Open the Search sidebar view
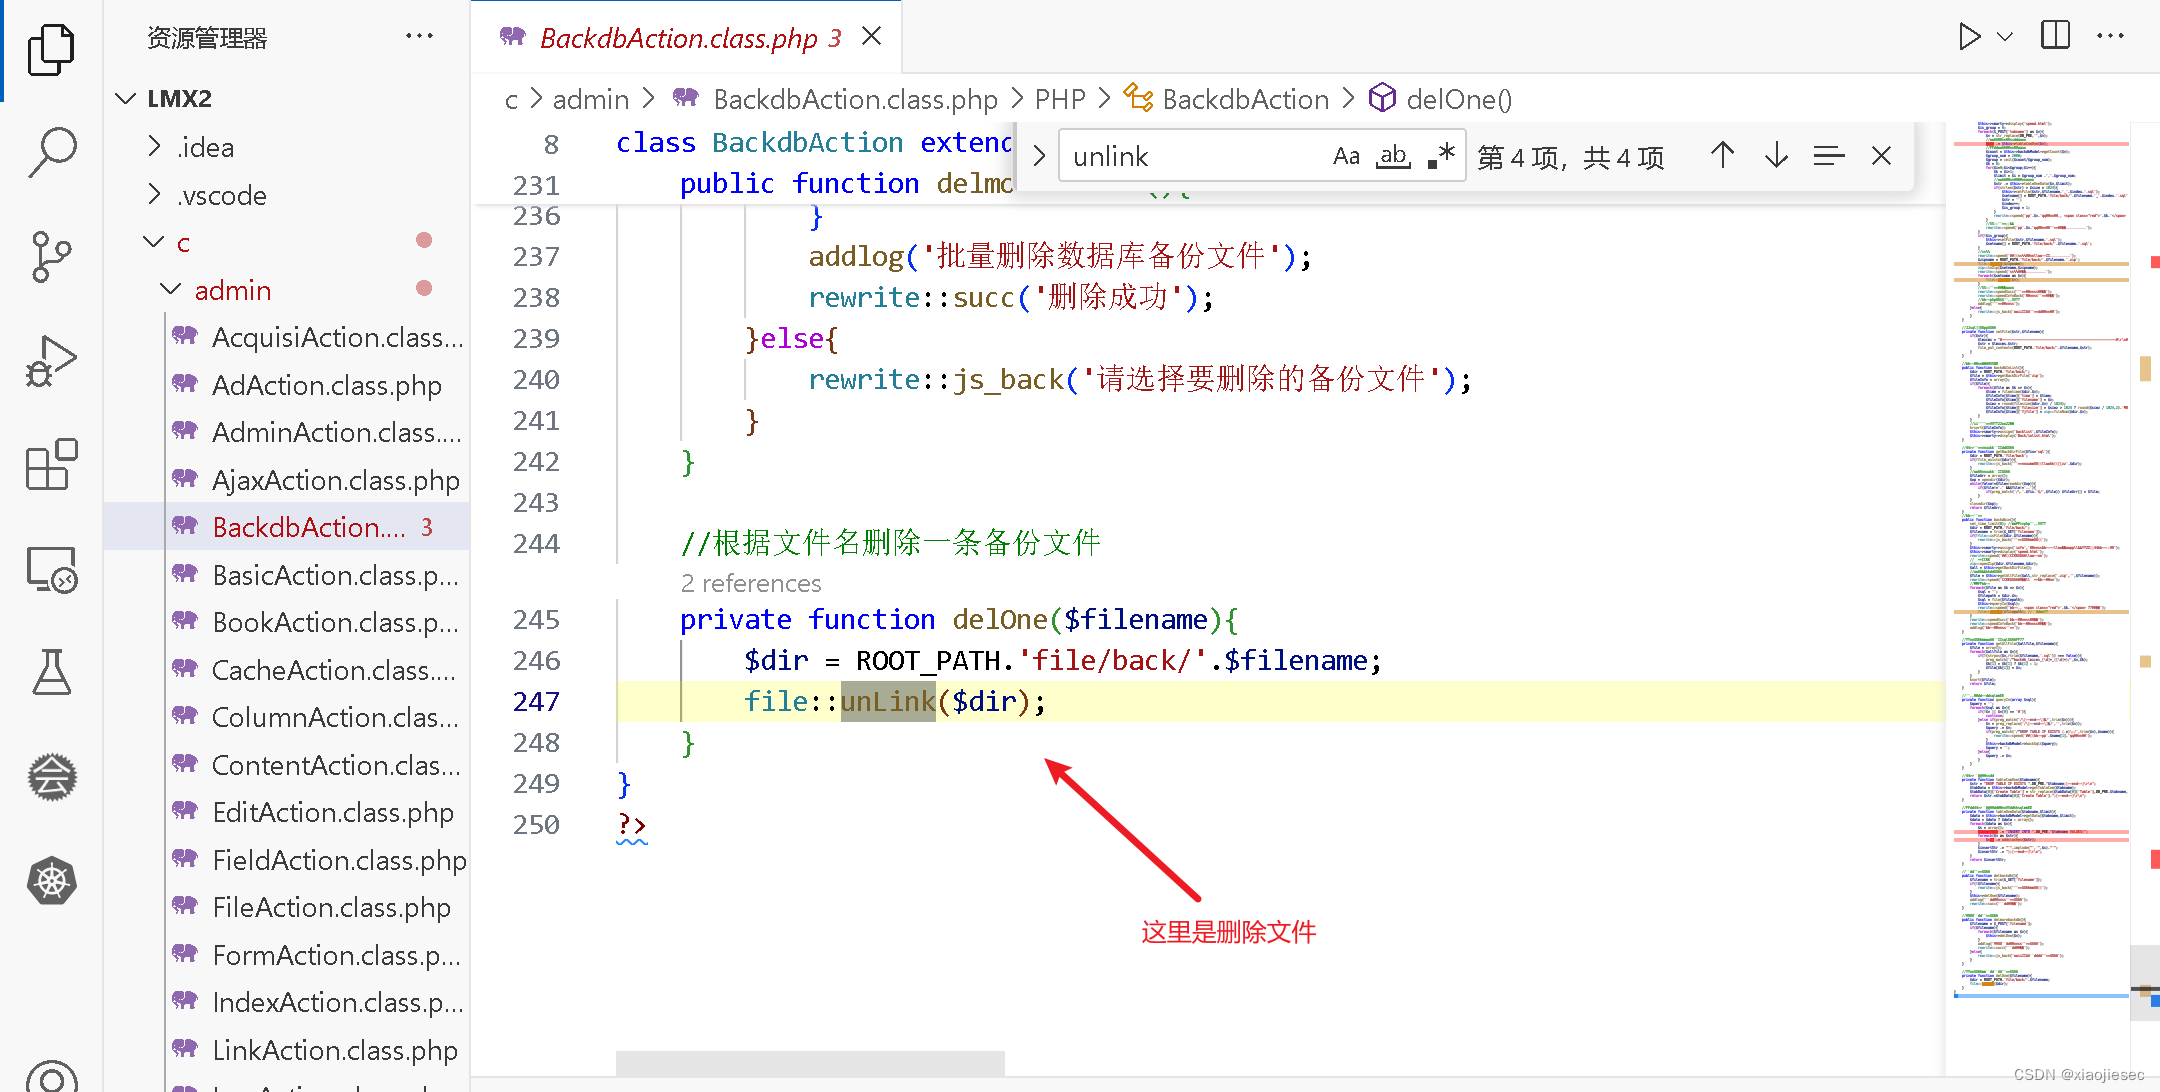 click(x=52, y=152)
